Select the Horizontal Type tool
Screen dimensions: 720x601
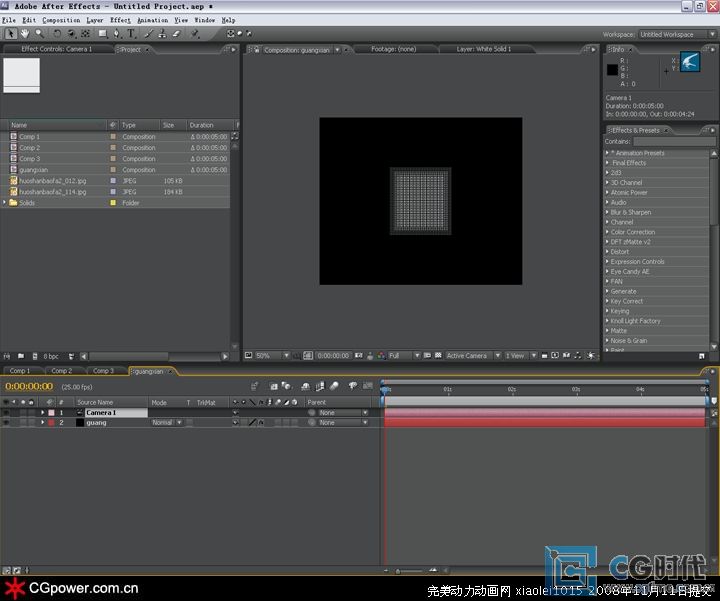point(132,34)
